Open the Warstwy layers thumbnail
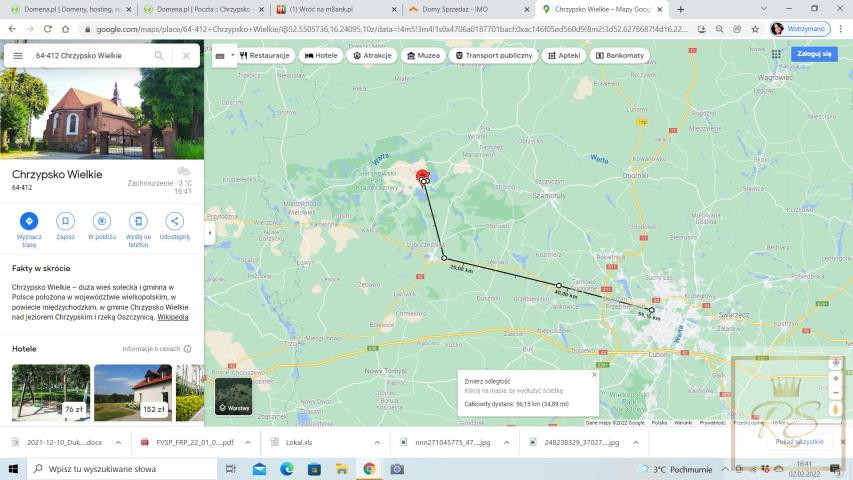This screenshot has width=853, height=480. (x=233, y=397)
